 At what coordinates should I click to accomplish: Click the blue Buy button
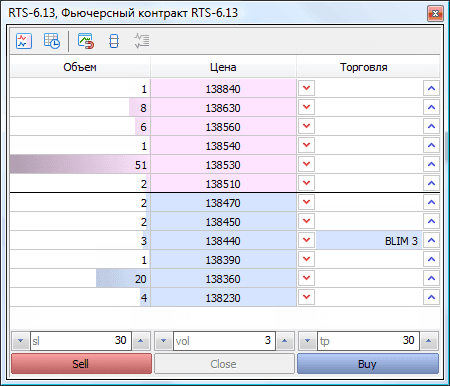pyautogui.click(x=368, y=364)
